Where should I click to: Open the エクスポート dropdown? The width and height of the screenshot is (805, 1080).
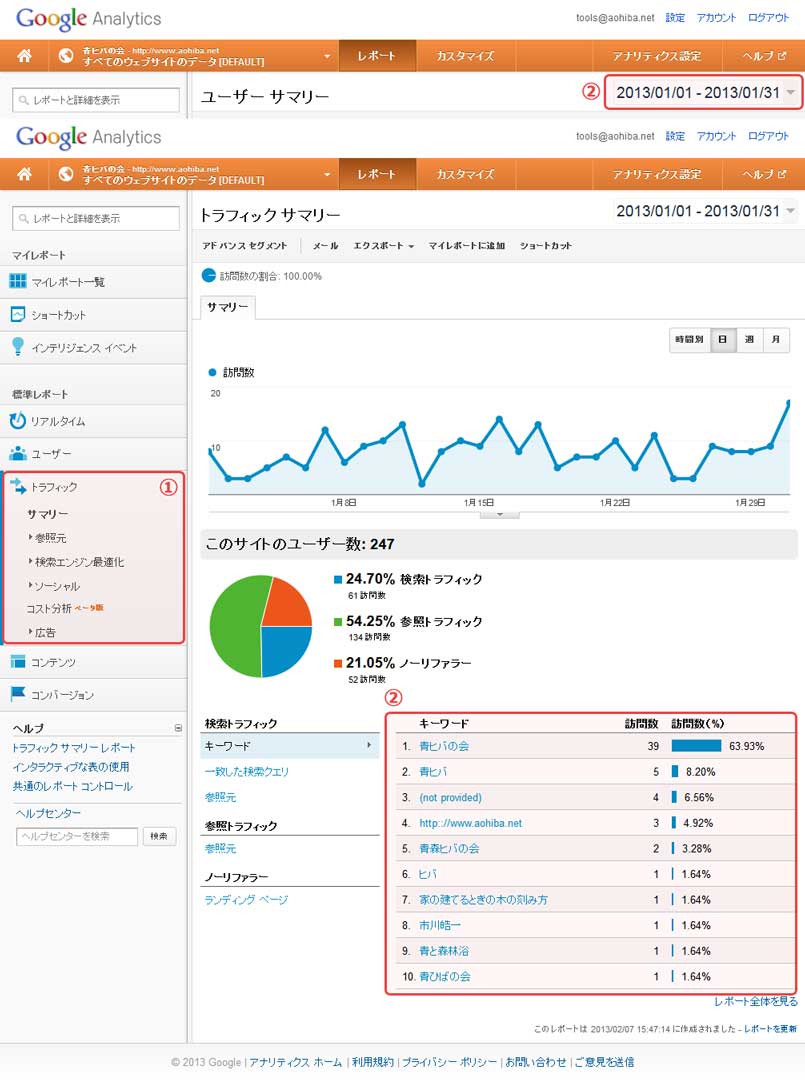pyautogui.click(x=384, y=245)
